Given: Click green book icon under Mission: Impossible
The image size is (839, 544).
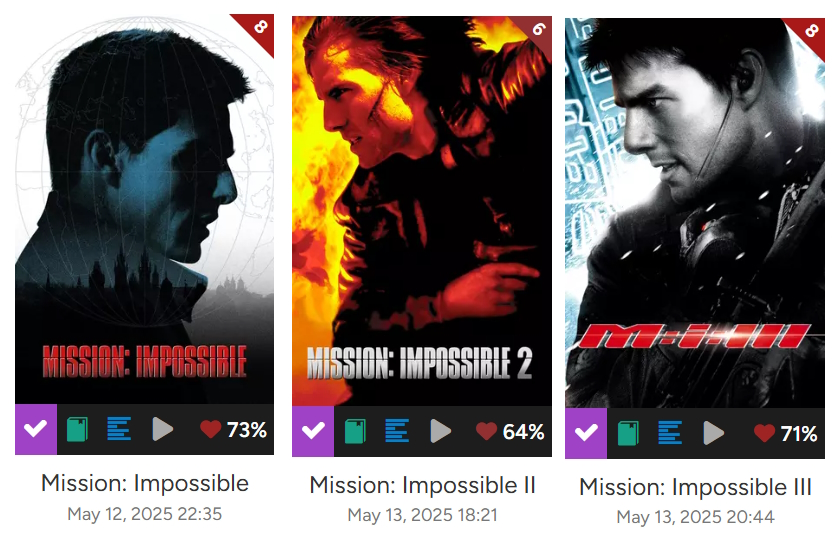Looking at the screenshot, I should (x=78, y=430).
